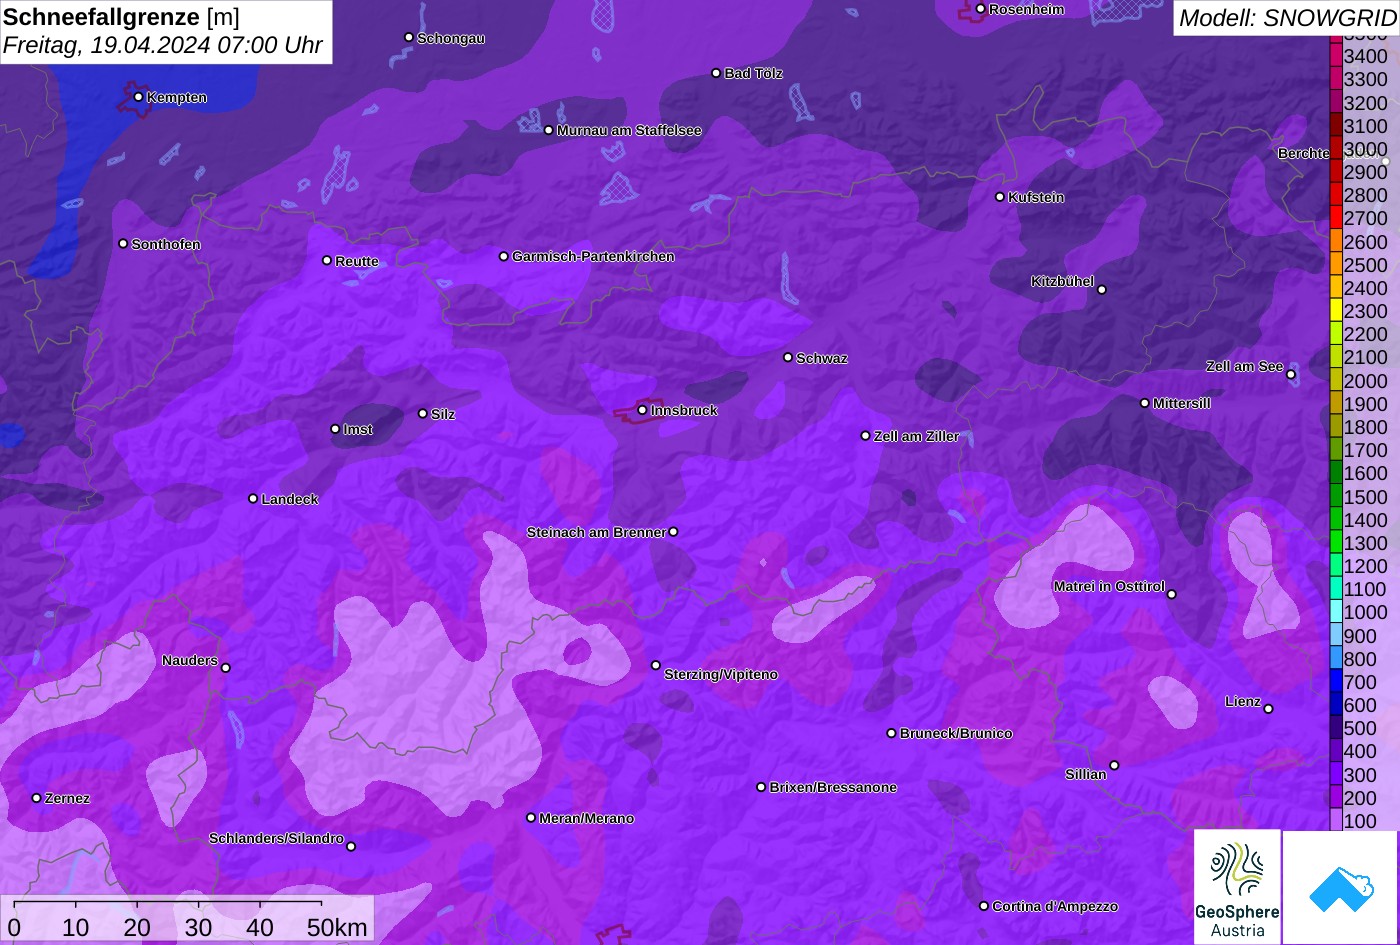Click the Schongau marker dot
The height and width of the screenshot is (945, 1400).
pos(408,37)
